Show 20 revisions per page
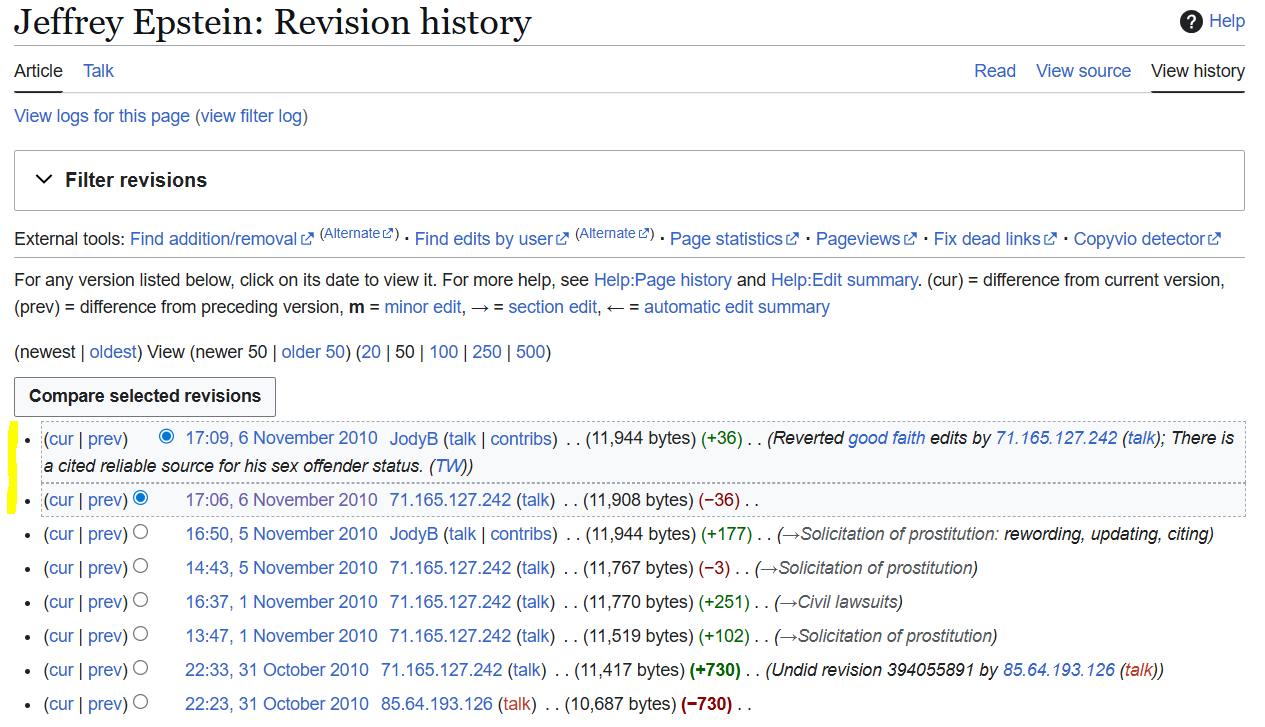Viewport: 1265px width, 727px height. click(x=371, y=352)
